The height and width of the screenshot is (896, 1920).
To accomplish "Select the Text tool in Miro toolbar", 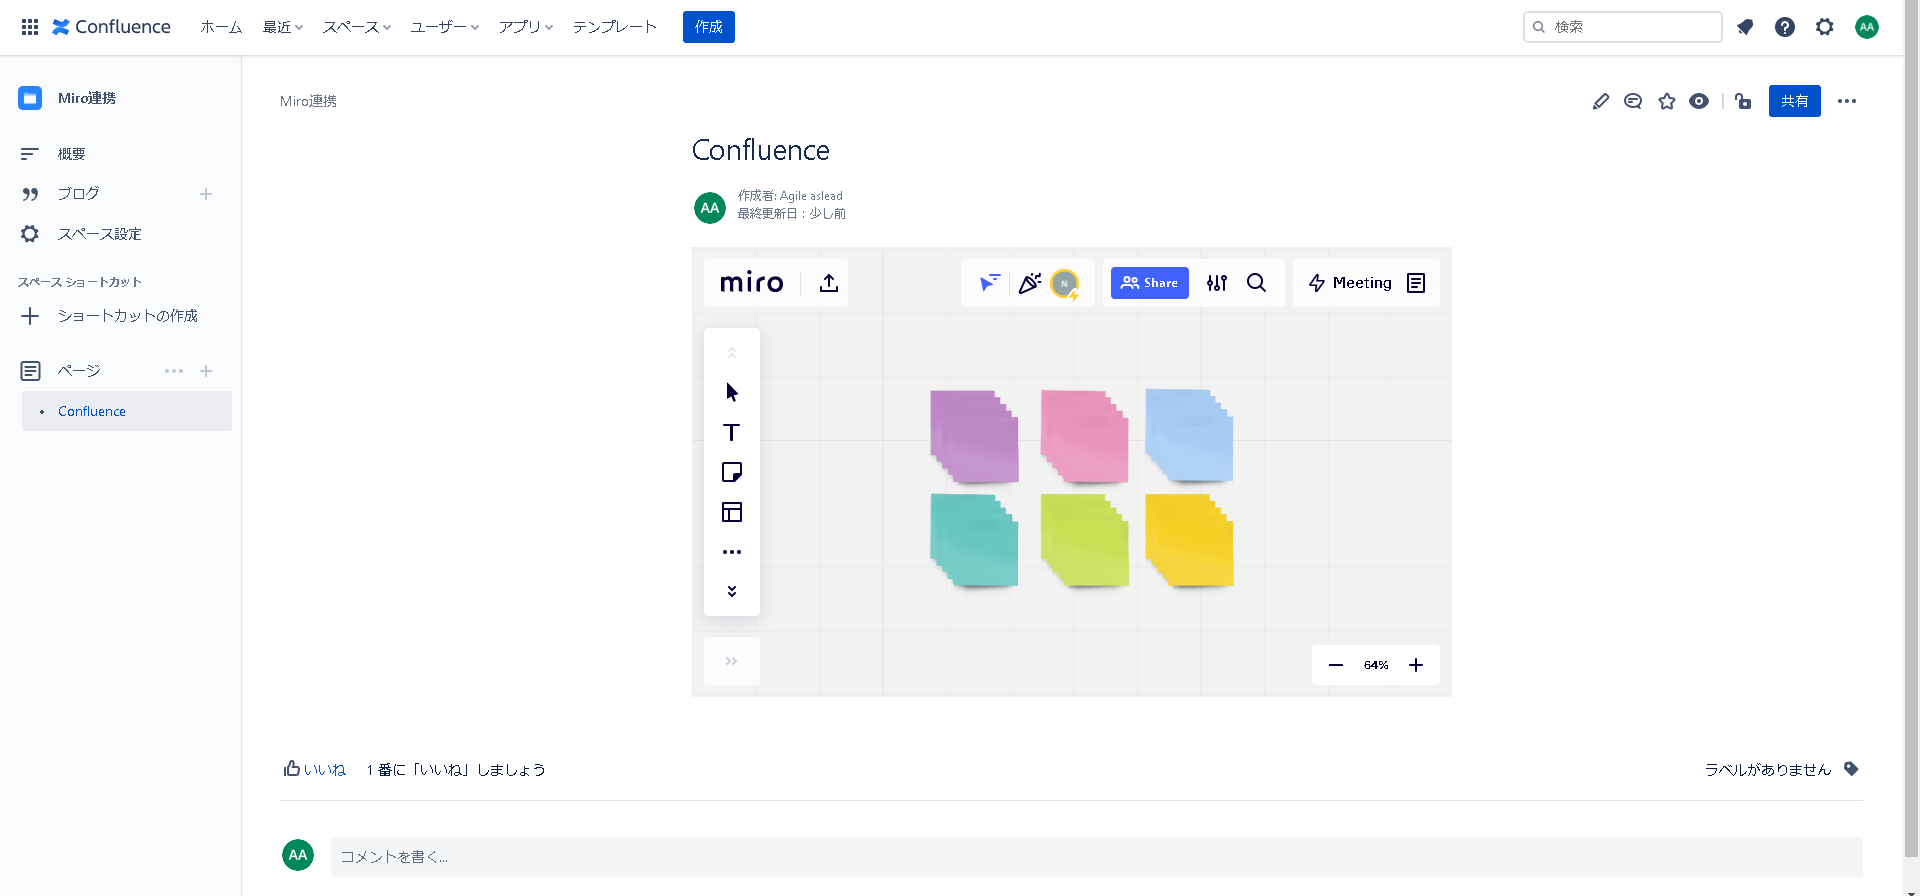I will point(731,432).
